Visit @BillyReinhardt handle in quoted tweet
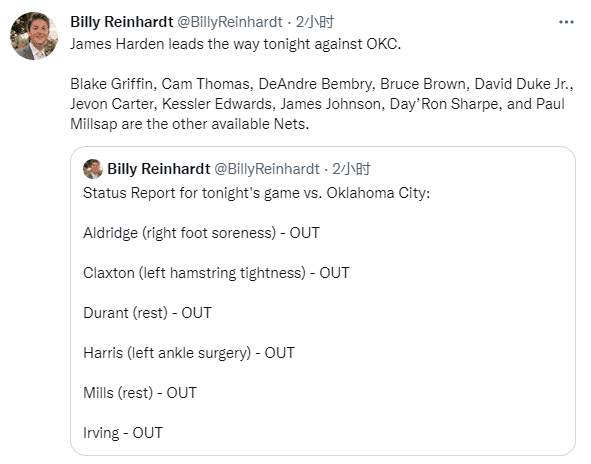The height and width of the screenshot is (464, 591). tap(266, 169)
